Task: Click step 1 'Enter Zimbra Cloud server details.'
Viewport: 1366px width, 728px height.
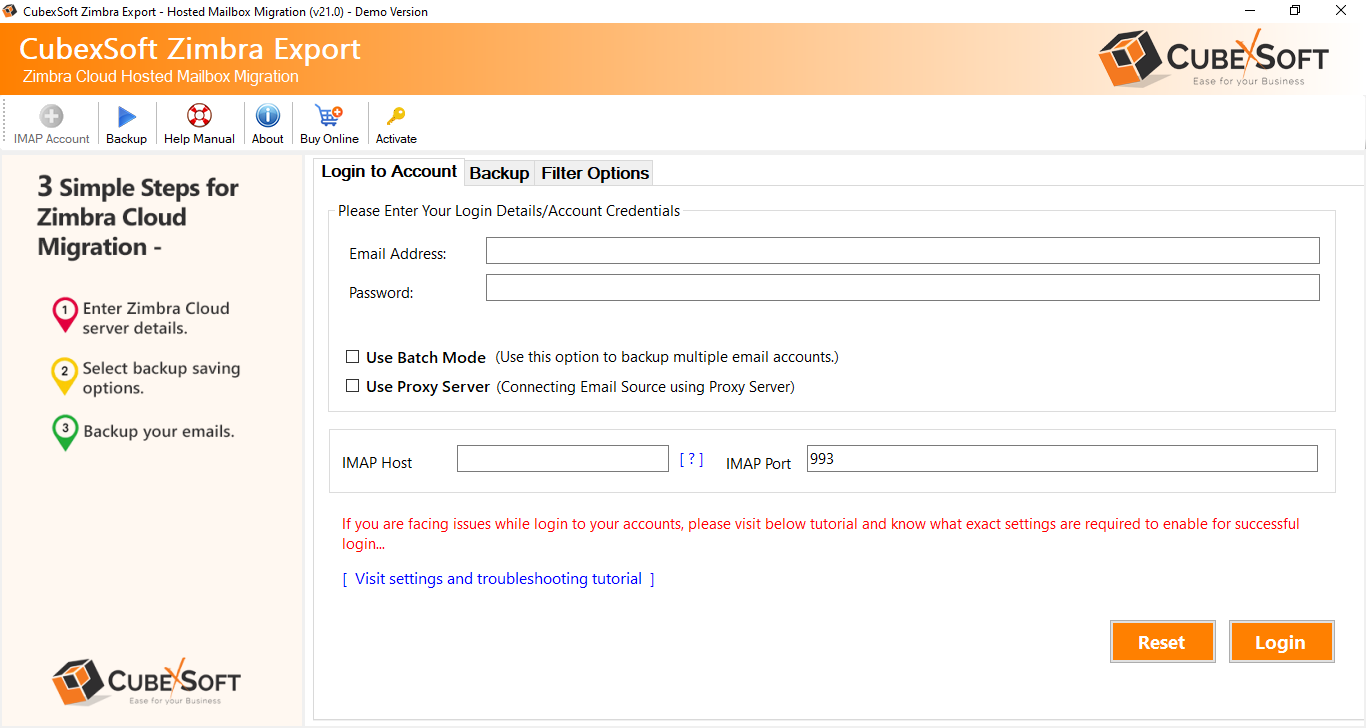Action: tap(141, 318)
